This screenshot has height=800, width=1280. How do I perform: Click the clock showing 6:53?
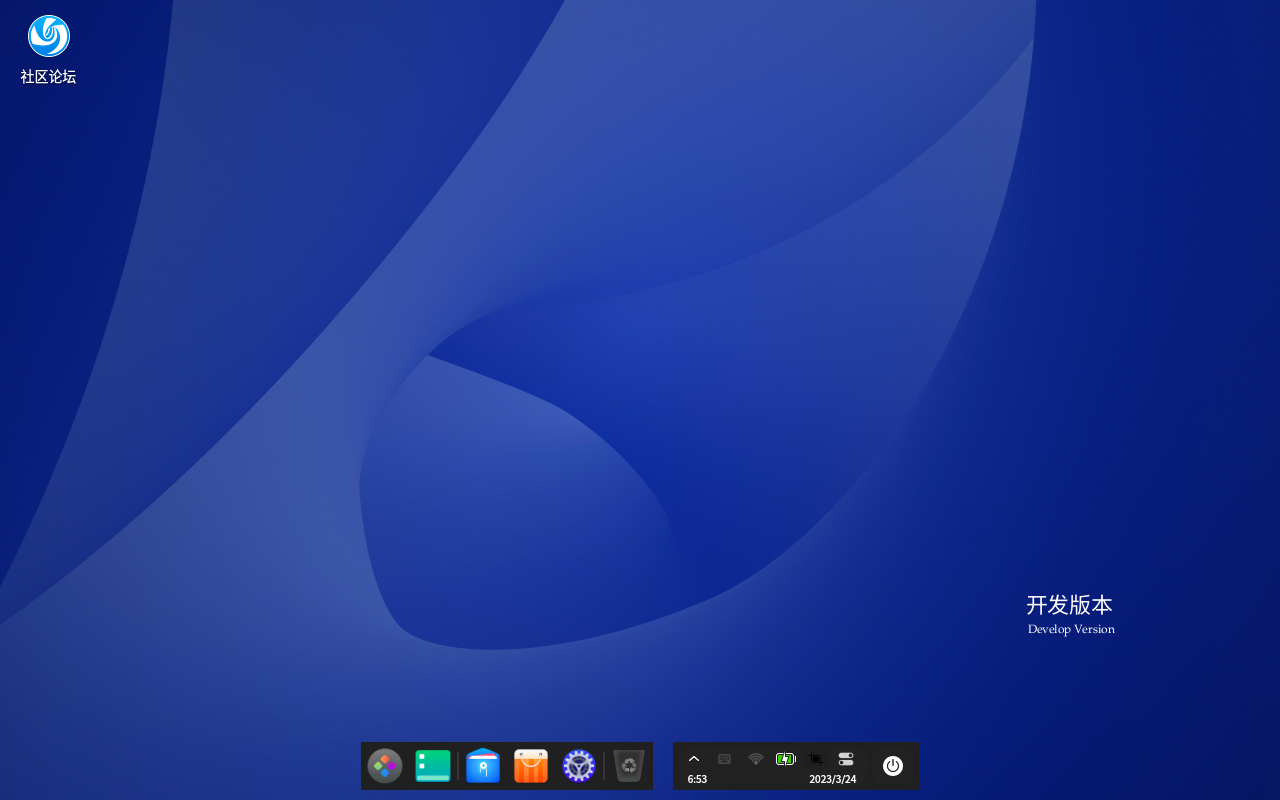(x=697, y=779)
